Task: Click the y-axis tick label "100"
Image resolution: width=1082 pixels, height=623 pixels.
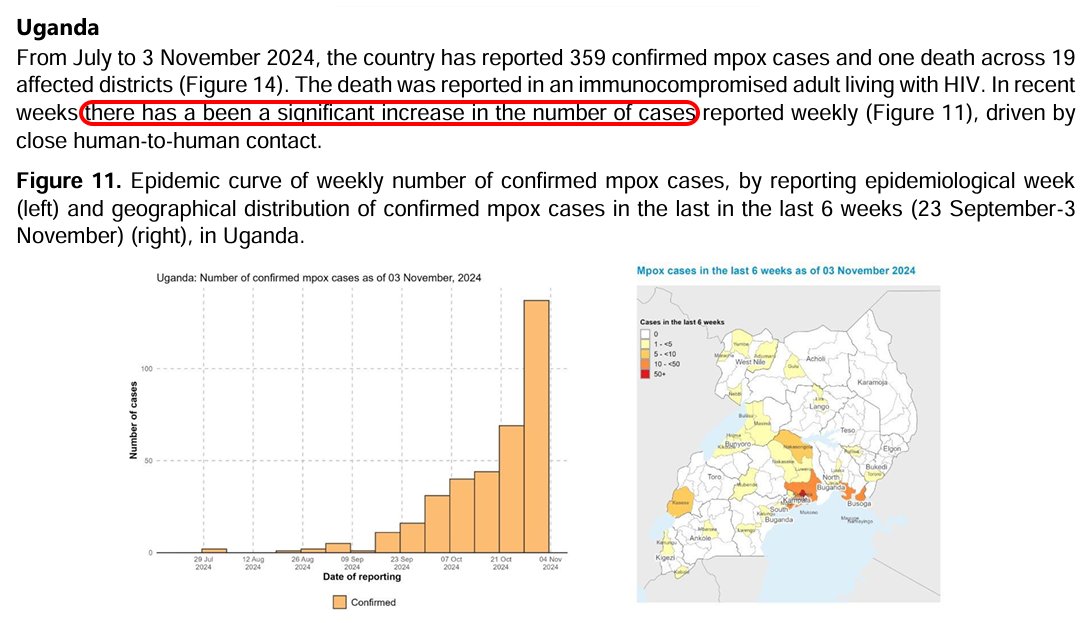Action: (x=146, y=368)
